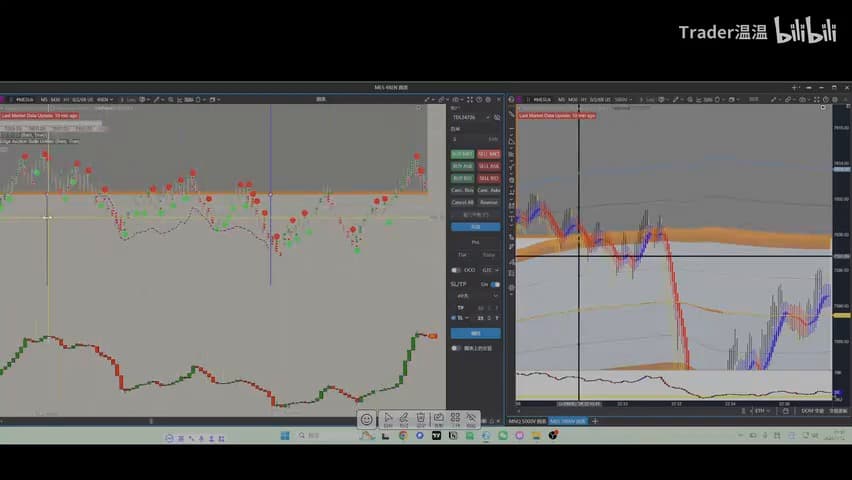The height and width of the screenshot is (480, 852).
Task: Click emoji smiley on annotation toolbar
Action: (367, 419)
